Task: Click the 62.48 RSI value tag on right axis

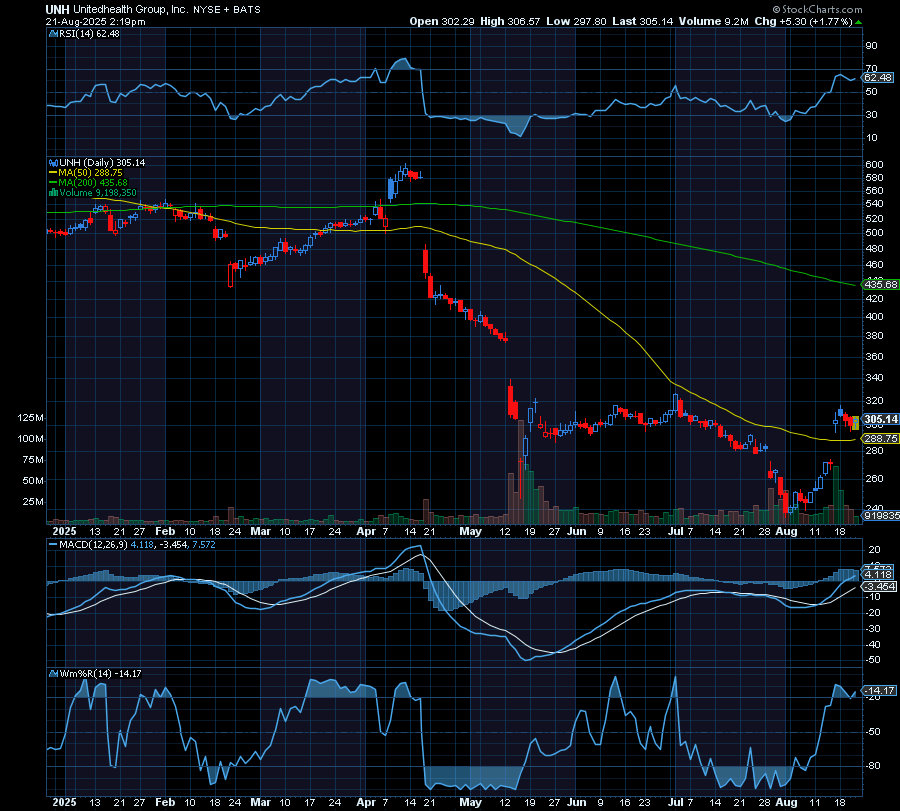Action: (x=878, y=77)
